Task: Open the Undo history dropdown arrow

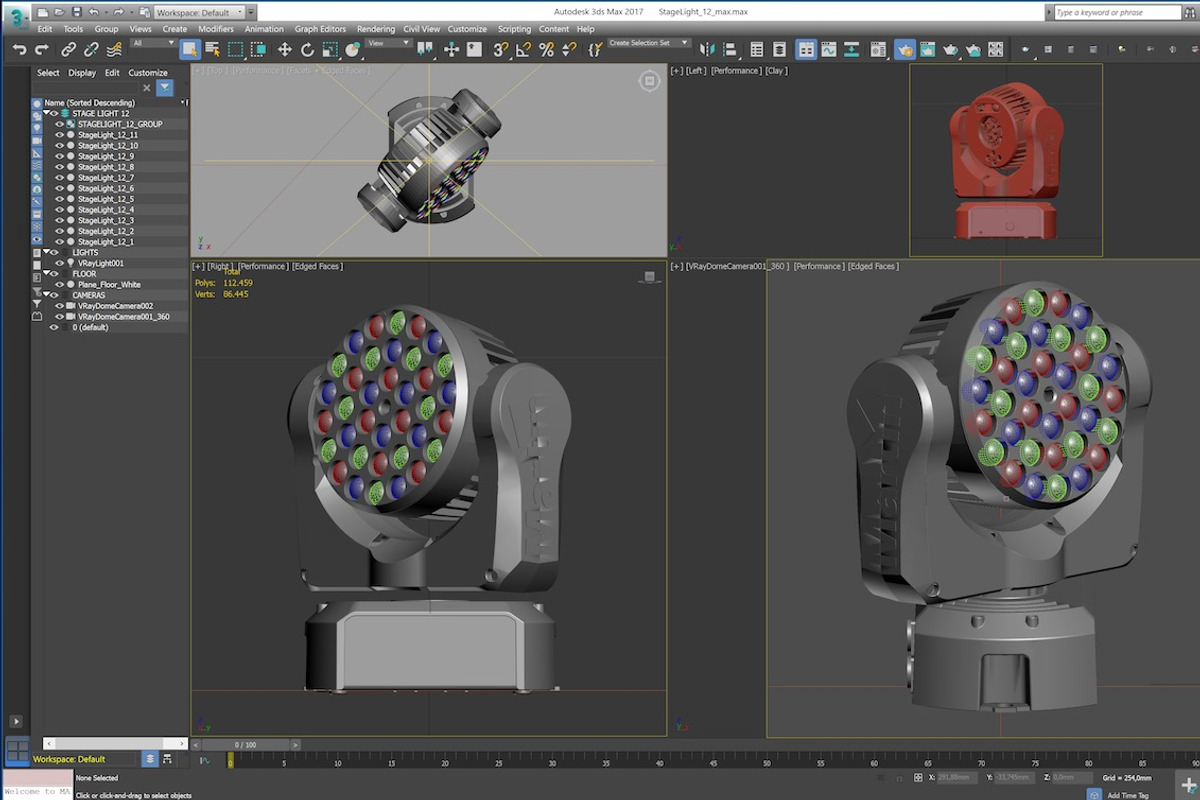Action: [x=108, y=13]
